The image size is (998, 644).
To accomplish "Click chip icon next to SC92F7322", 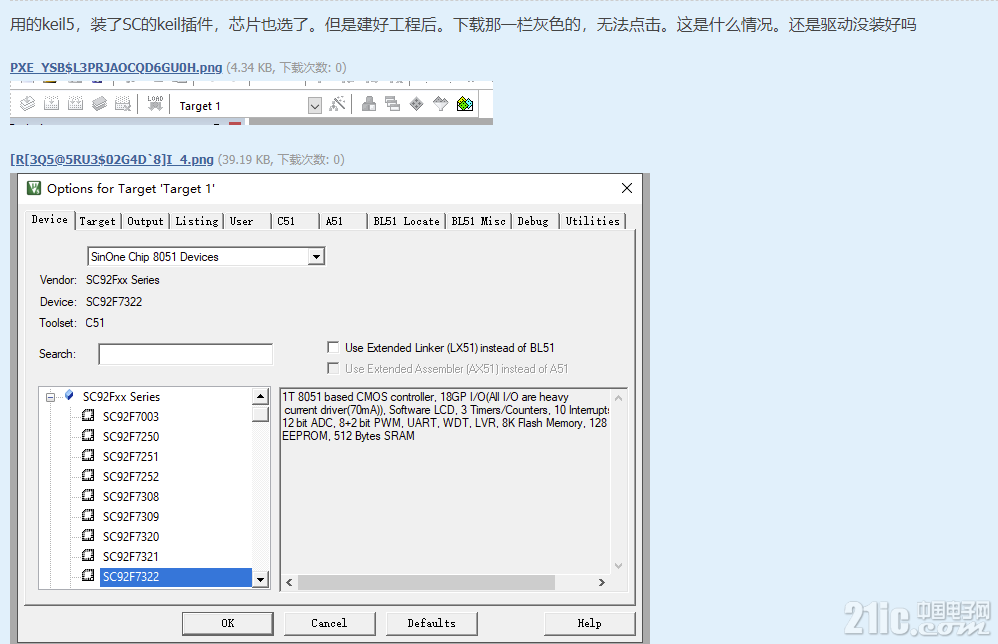I will click(x=88, y=576).
